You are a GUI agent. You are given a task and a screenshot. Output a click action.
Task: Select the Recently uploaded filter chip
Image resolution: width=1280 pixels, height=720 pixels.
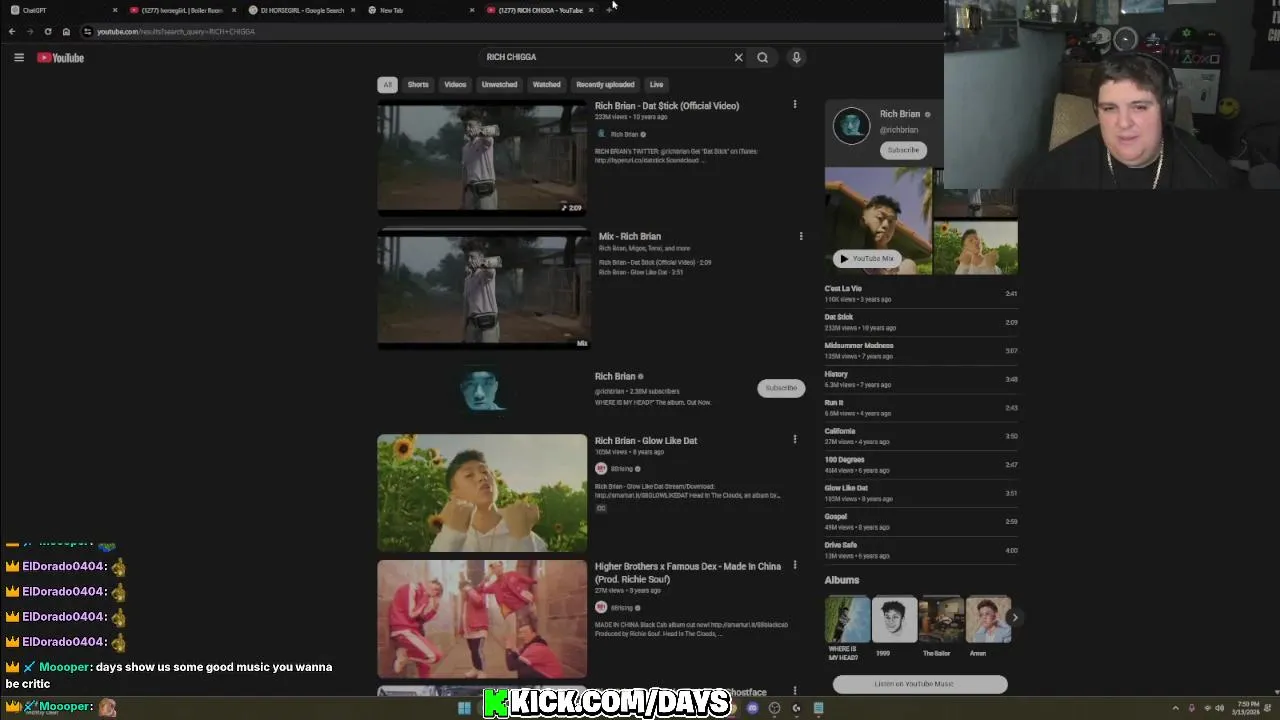tap(605, 85)
